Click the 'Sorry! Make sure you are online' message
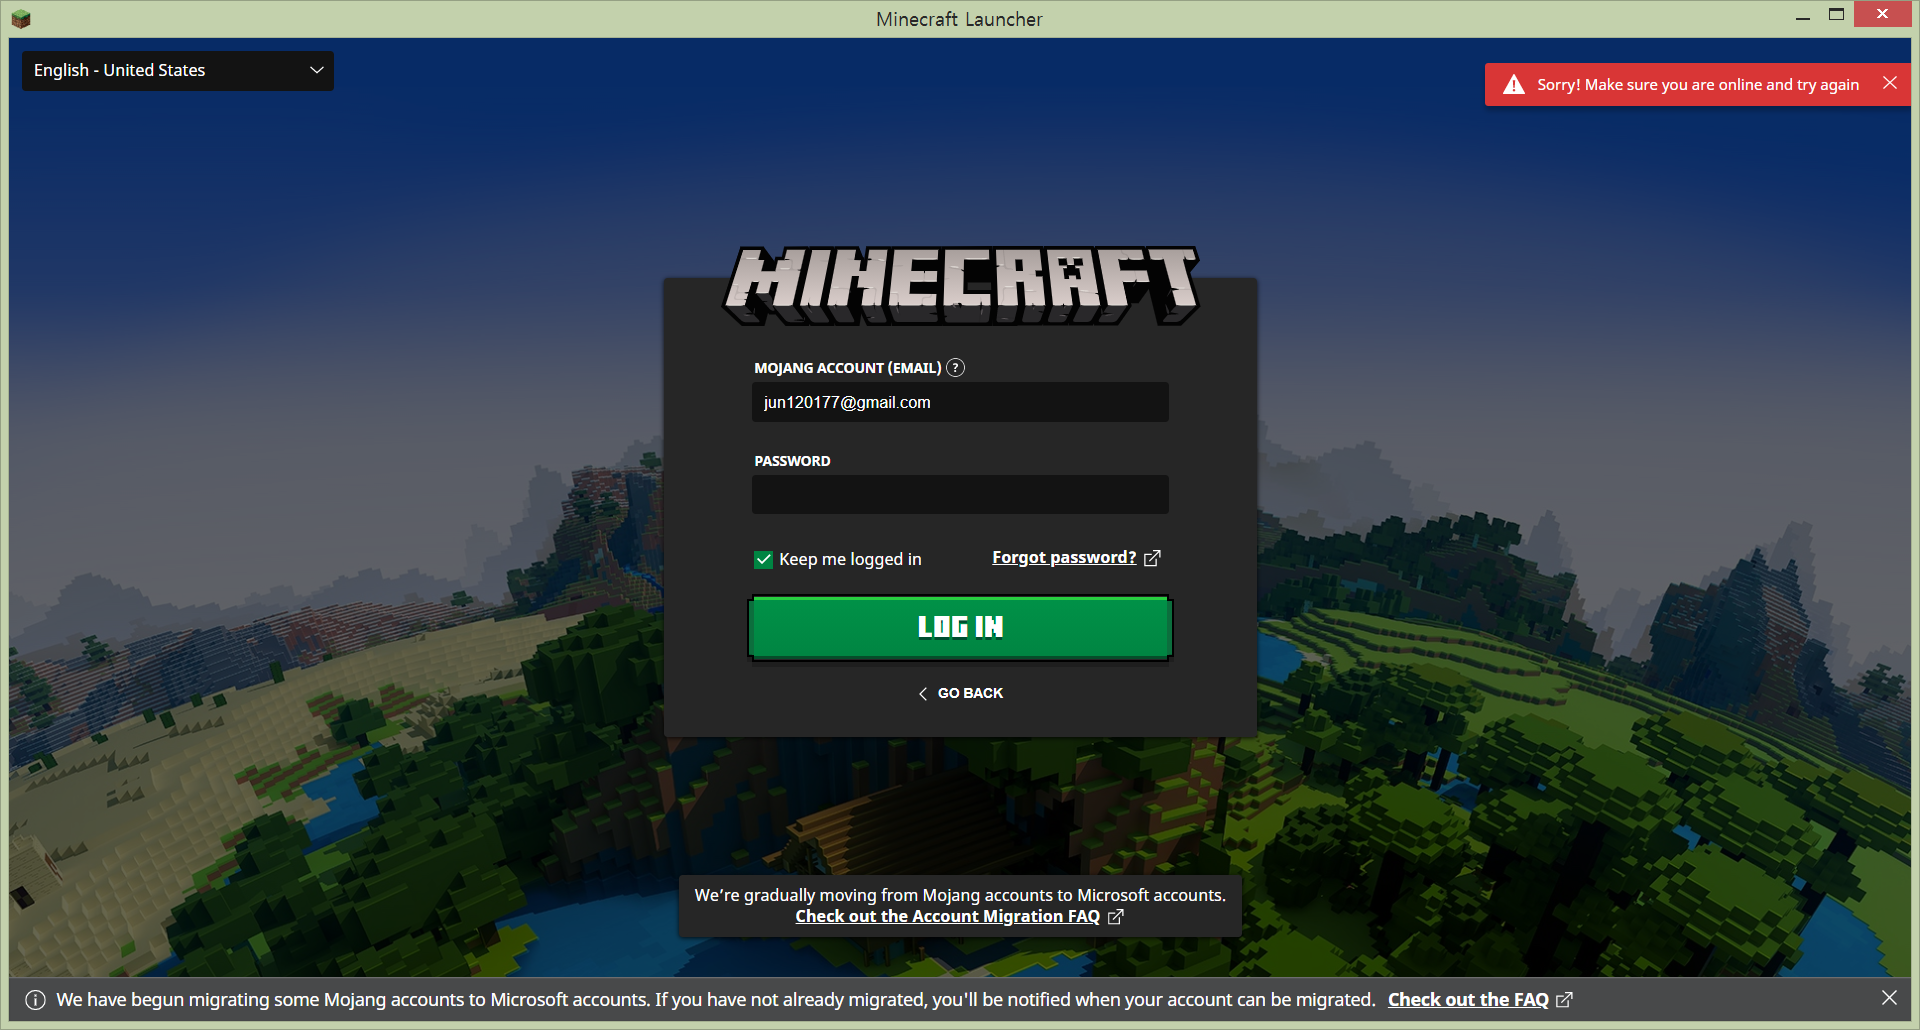The width and height of the screenshot is (1920, 1030). [1698, 85]
